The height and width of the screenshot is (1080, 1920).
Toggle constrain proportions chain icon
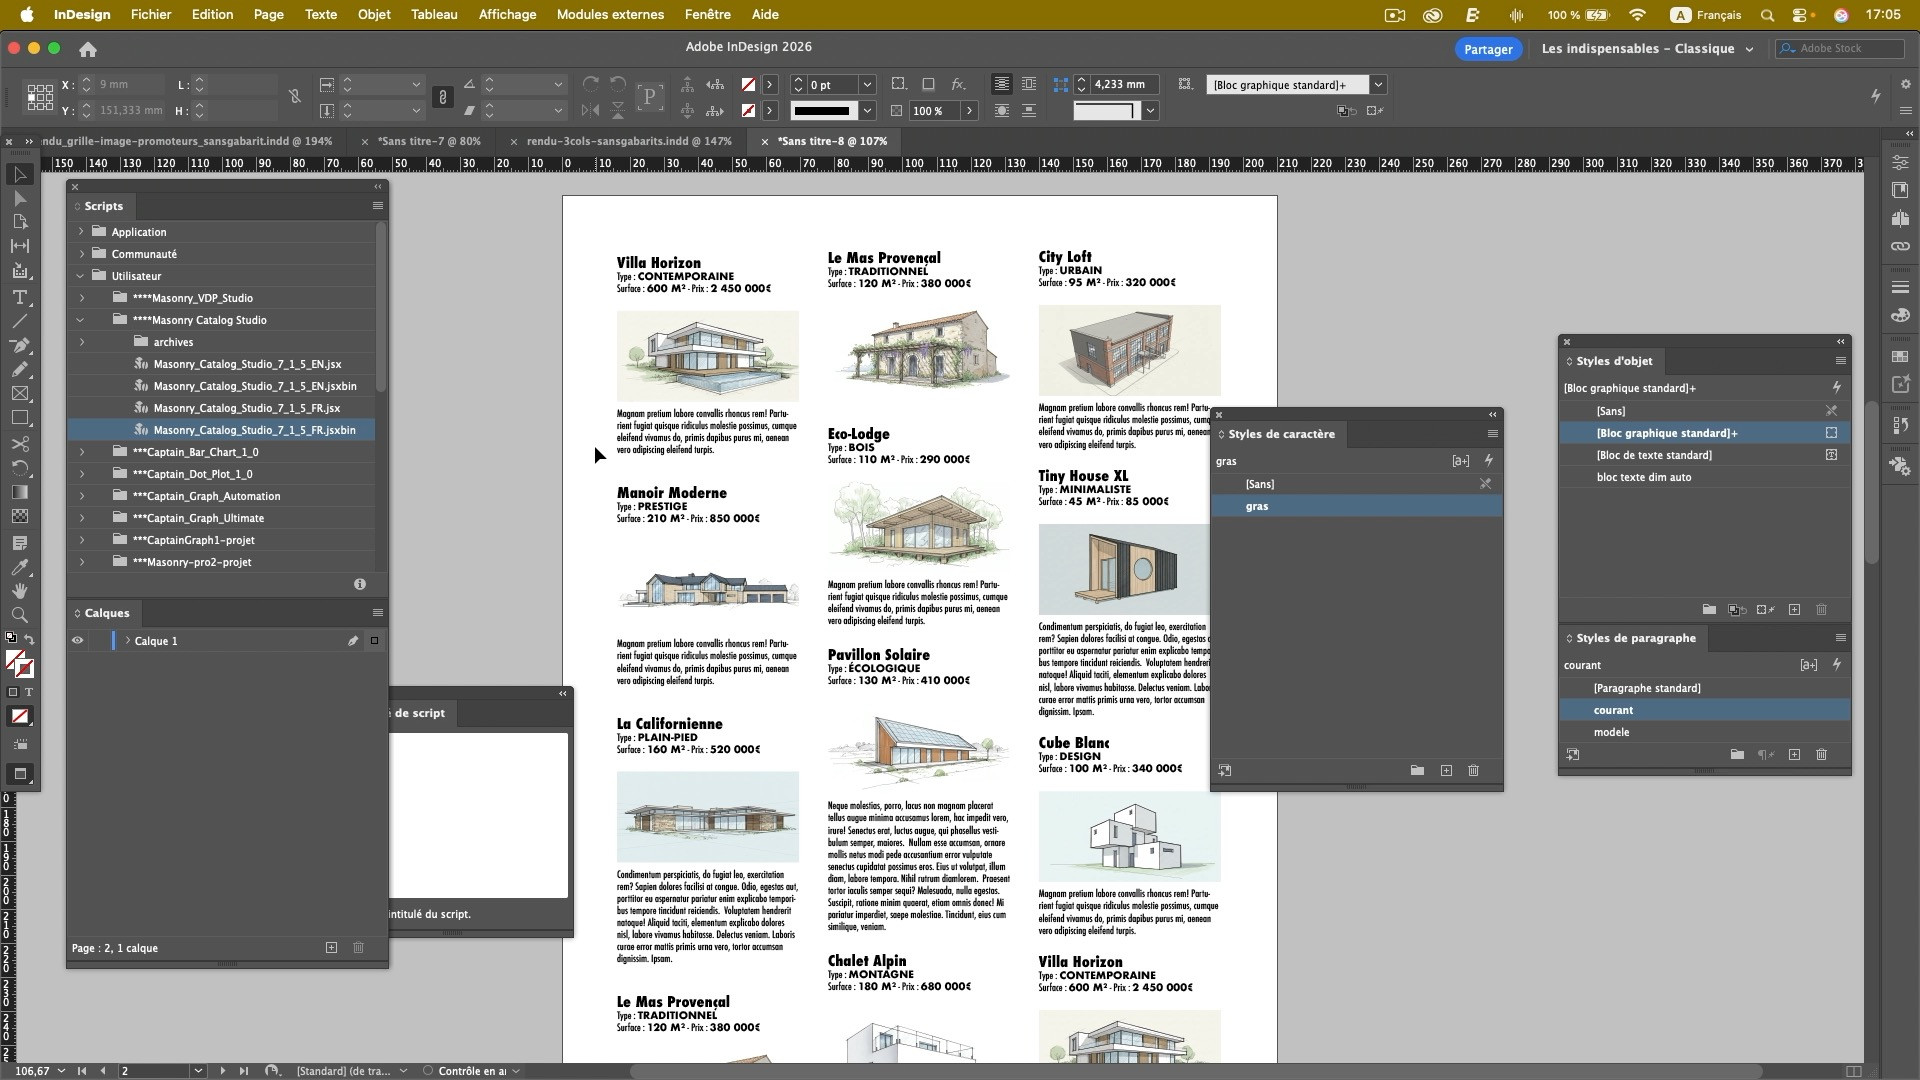[x=295, y=97]
